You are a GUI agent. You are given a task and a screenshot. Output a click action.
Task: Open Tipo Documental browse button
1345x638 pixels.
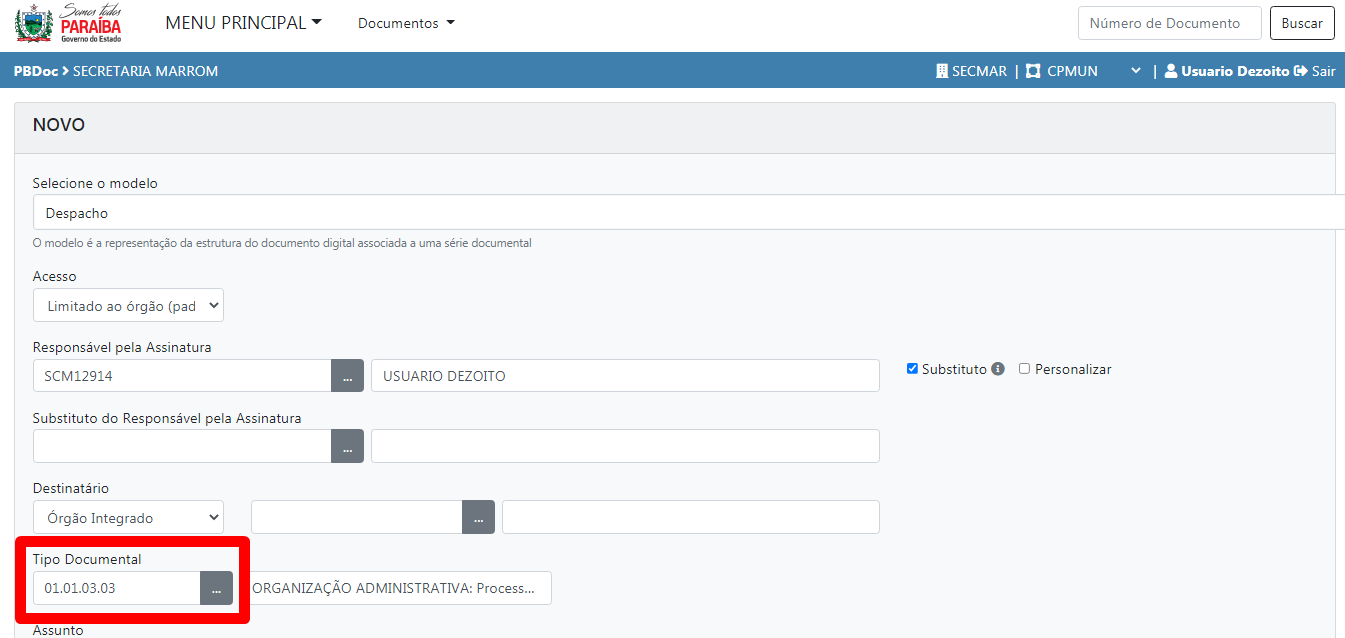216,588
